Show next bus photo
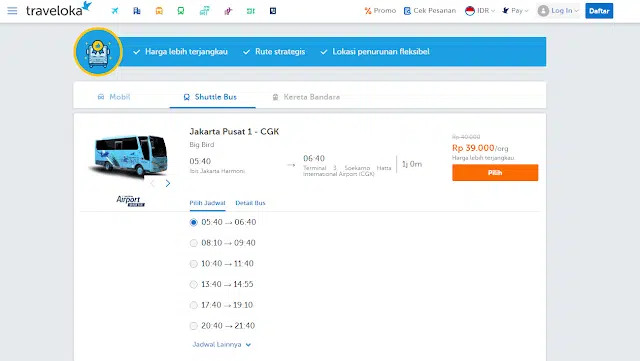640x361 pixels. (168, 183)
